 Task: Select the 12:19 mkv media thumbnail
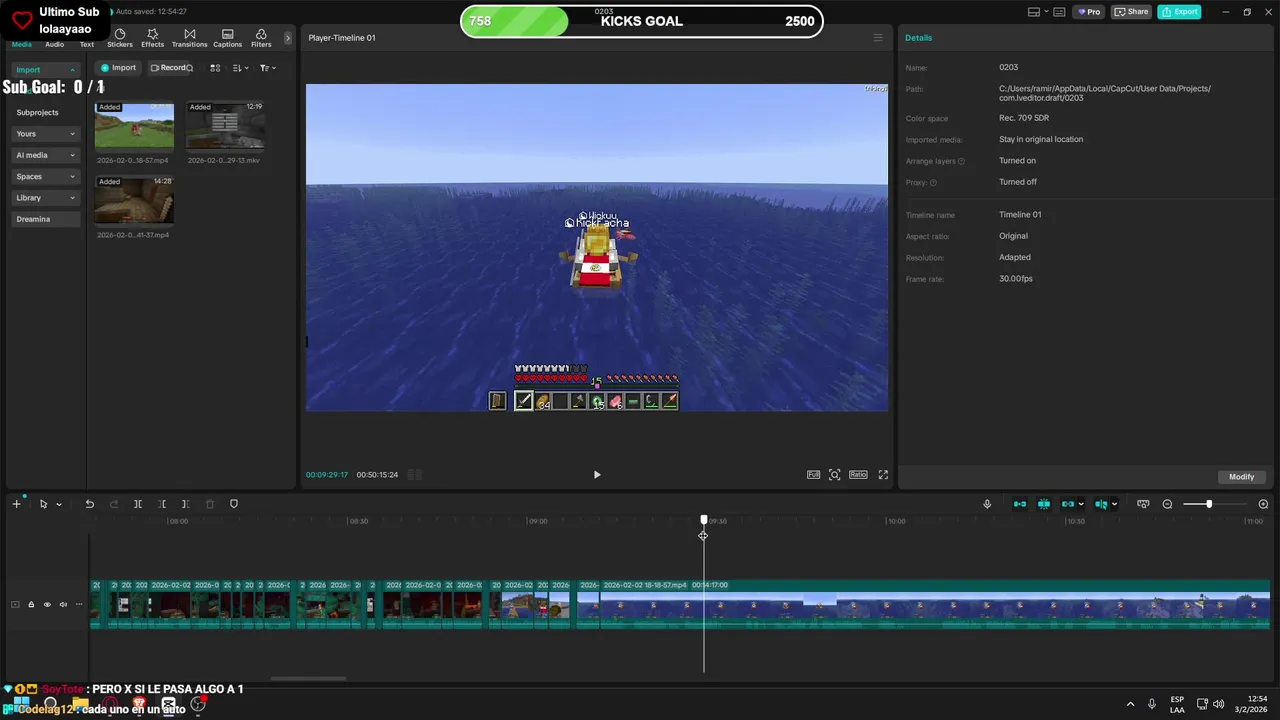pos(225,125)
